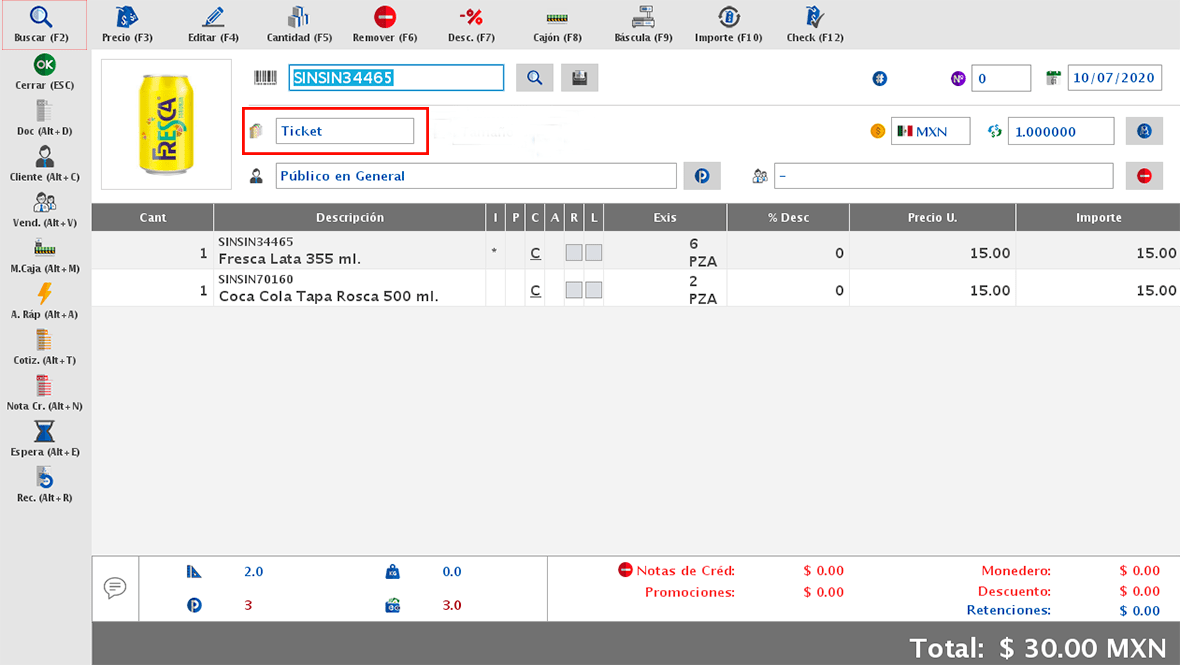
Task: Open Cliente (Alt+C) in sidebar
Action: pos(45,163)
